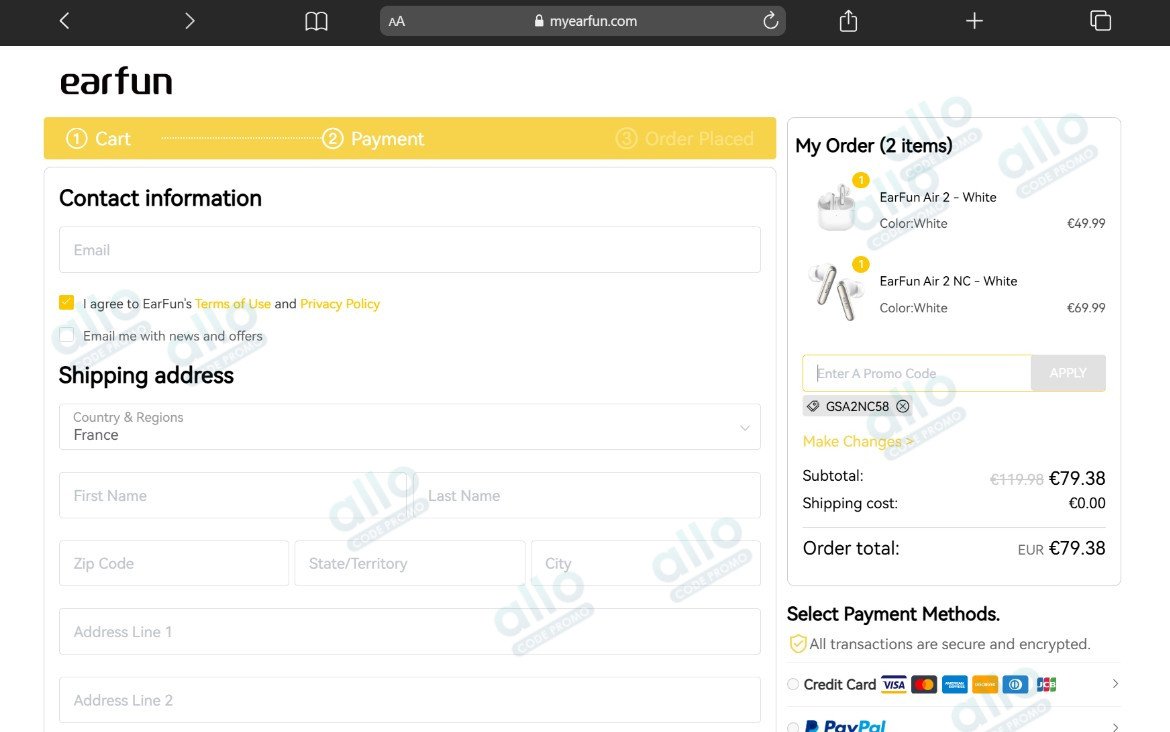Remove the GSA2NC58 promo code
This screenshot has width=1170, height=732.
(x=903, y=406)
